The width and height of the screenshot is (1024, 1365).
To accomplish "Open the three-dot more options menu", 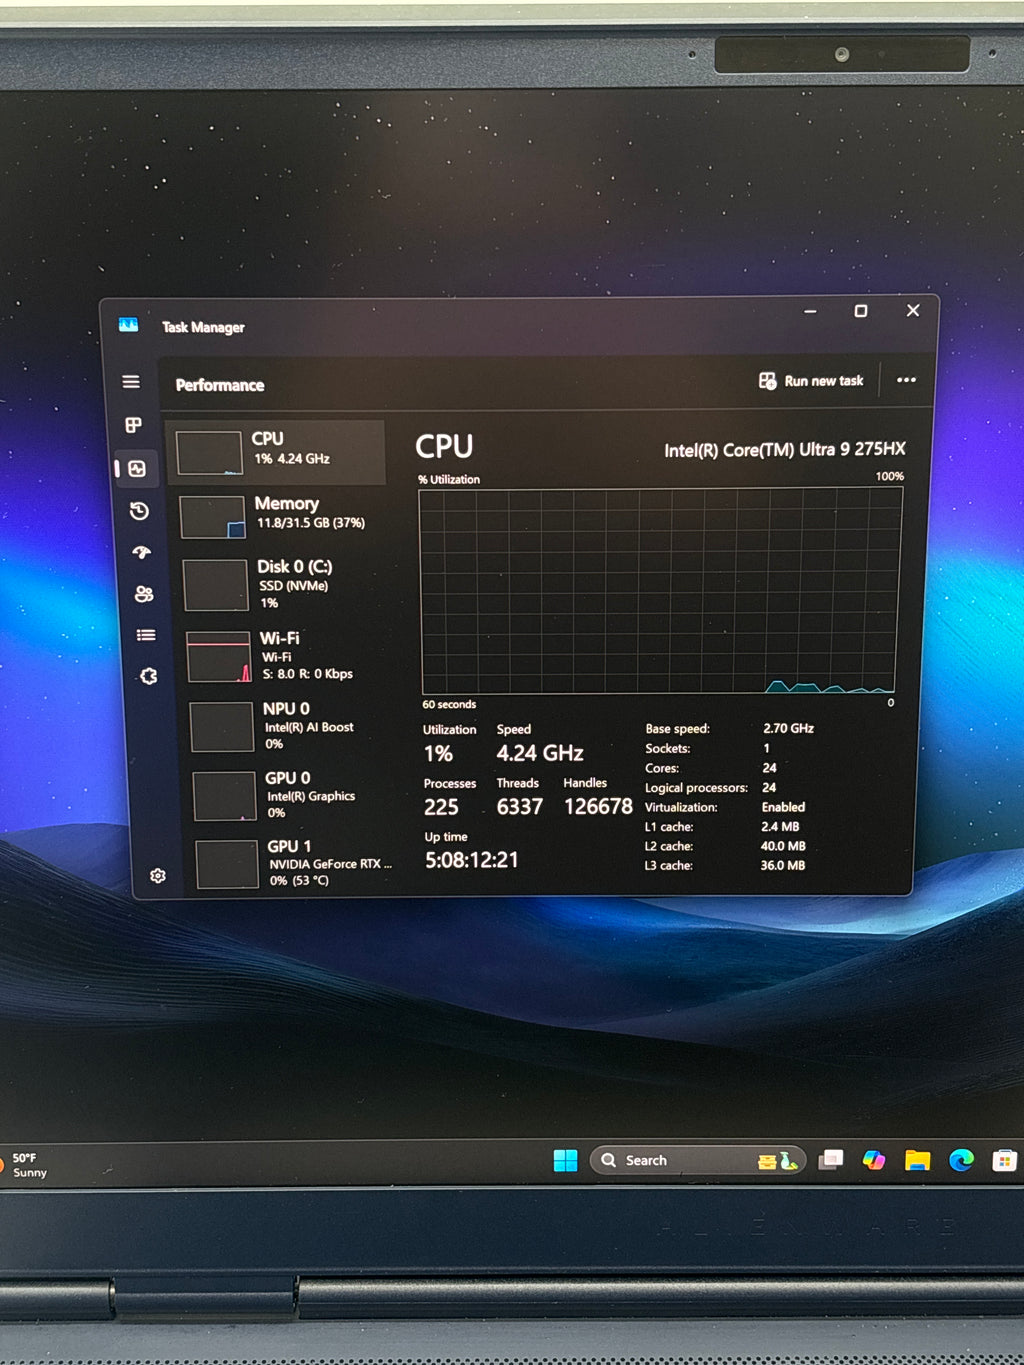I will coord(906,380).
